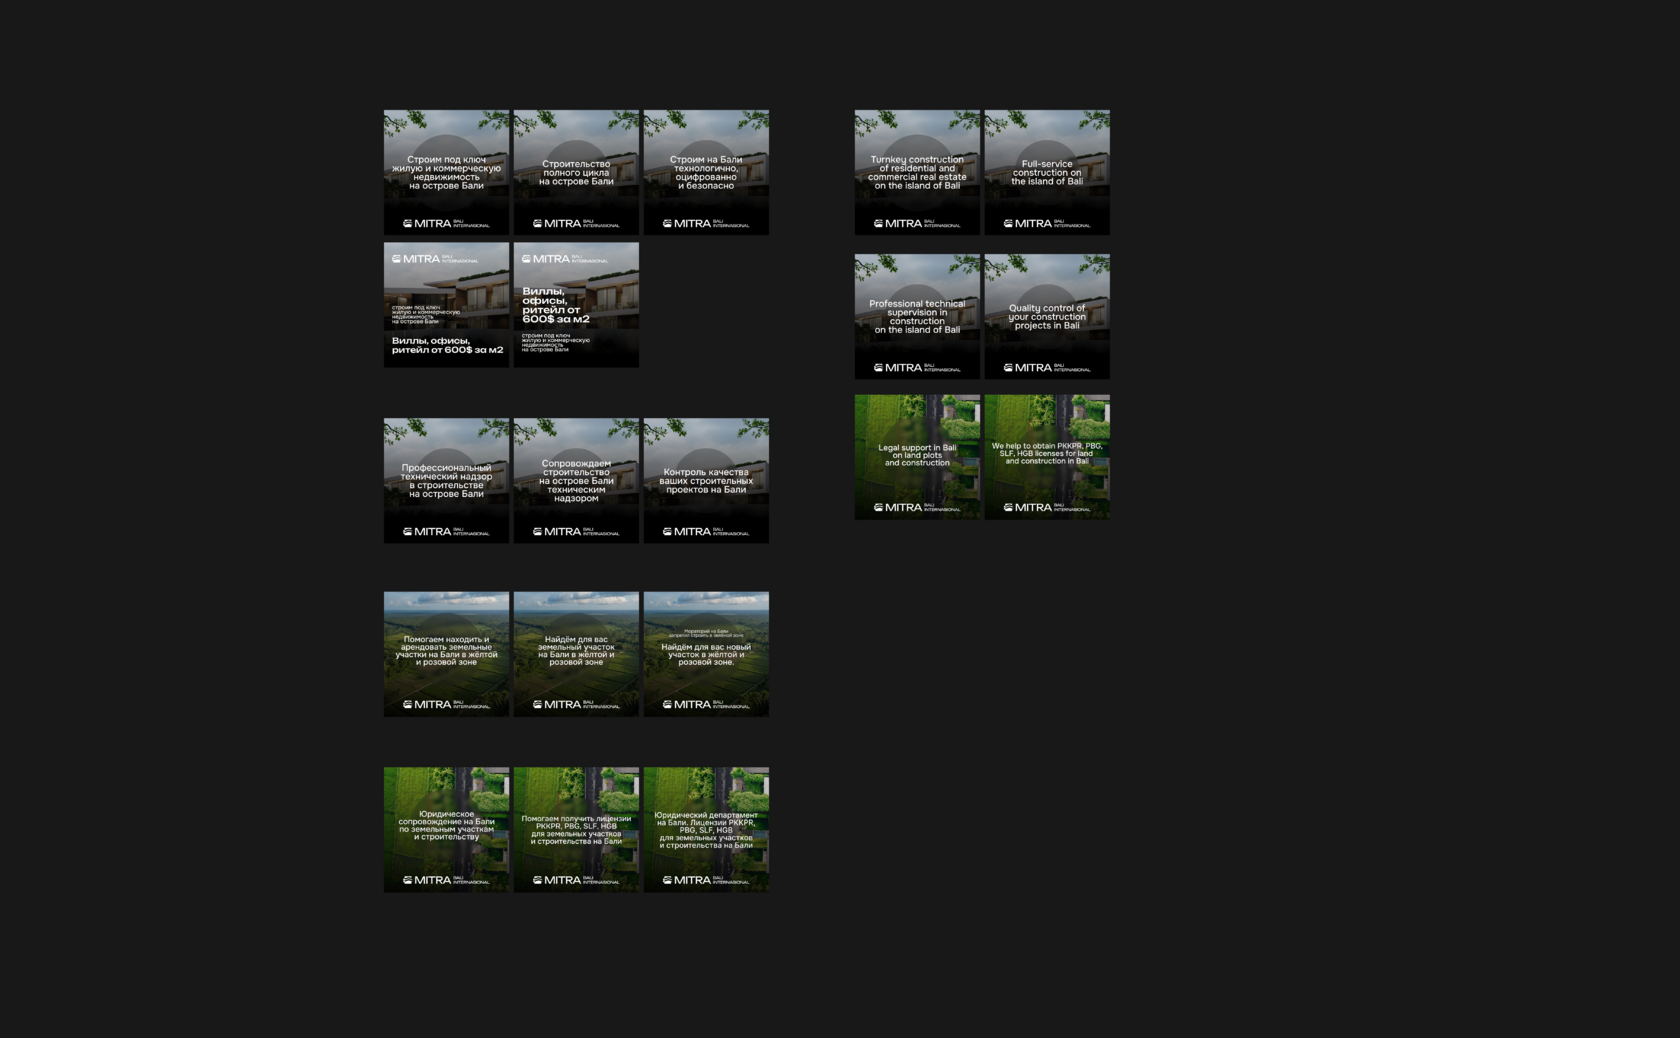This screenshot has height=1038, width=1680.
Task: Click banner with large 'Виллы, офисы' headline
Action: [x=576, y=305]
